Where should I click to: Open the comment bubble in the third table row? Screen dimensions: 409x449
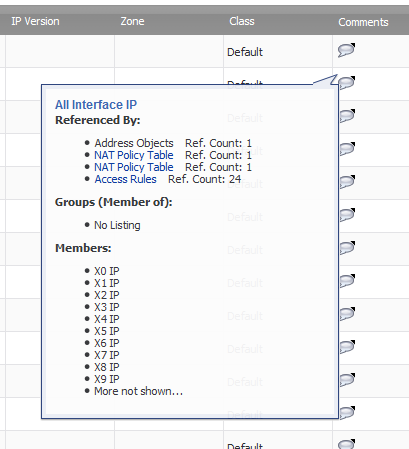point(347,116)
